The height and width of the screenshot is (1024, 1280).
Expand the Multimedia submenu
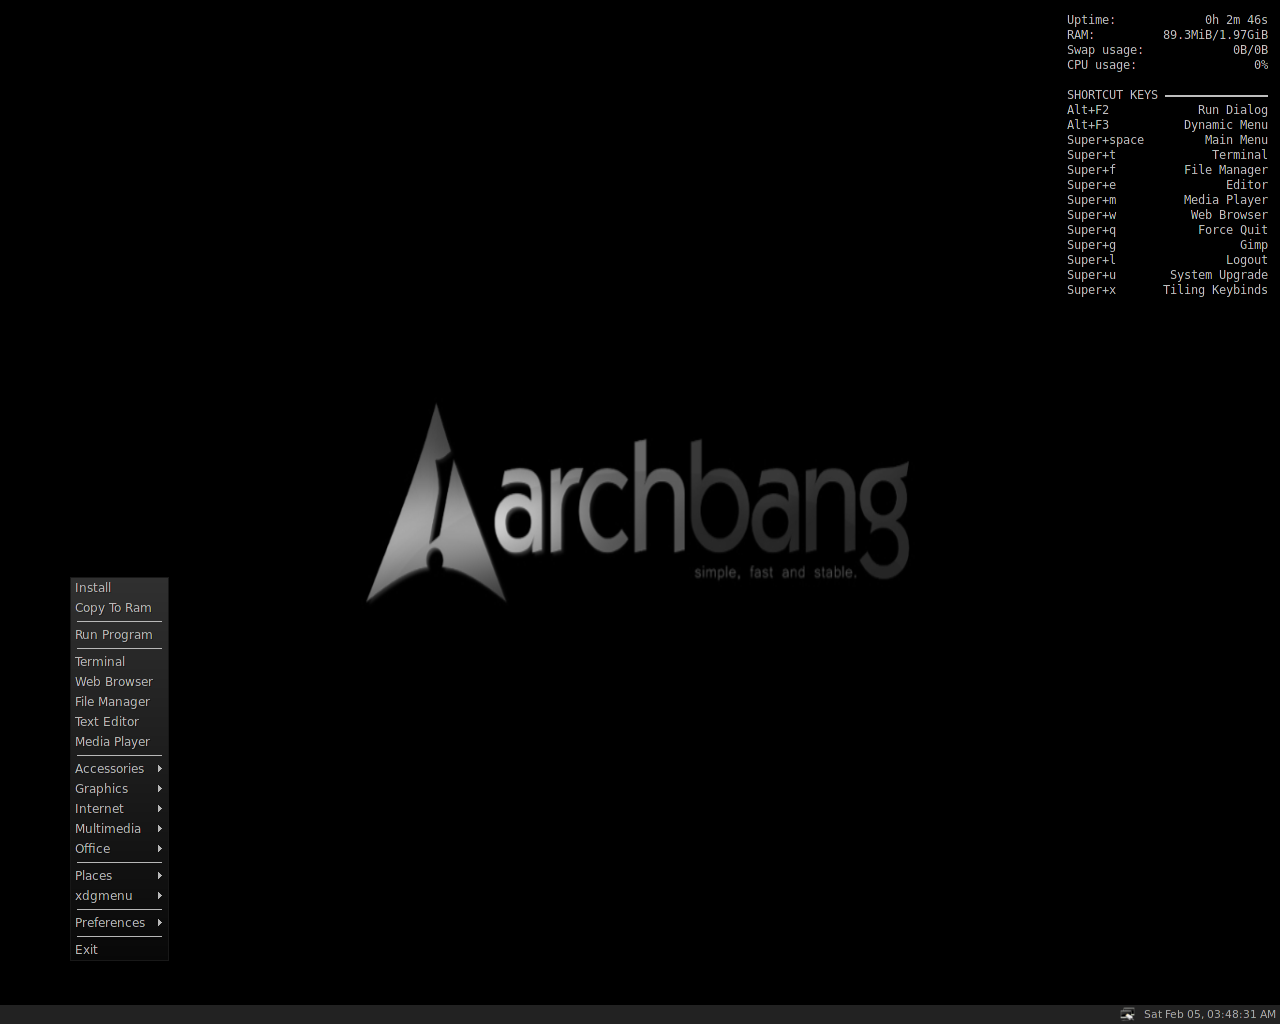[x=119, y=829]
